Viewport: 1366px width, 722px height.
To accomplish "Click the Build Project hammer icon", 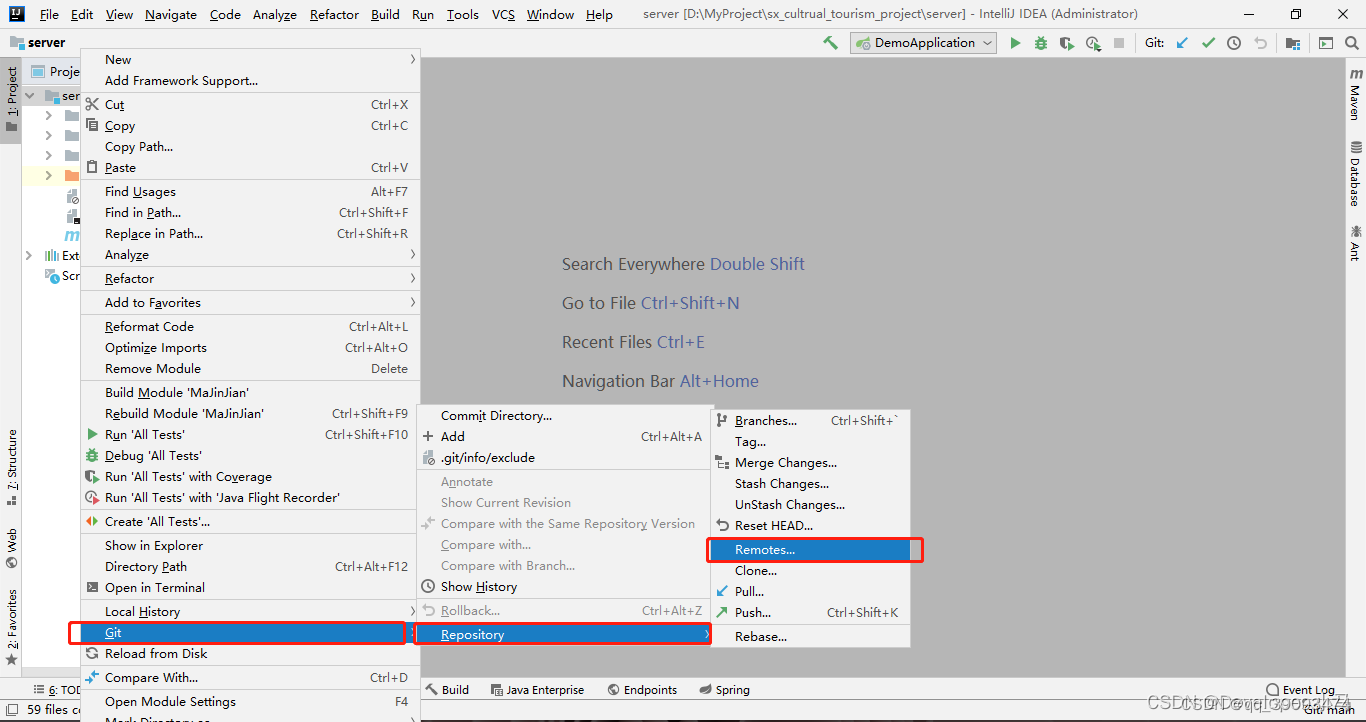I will coord(830,43).
